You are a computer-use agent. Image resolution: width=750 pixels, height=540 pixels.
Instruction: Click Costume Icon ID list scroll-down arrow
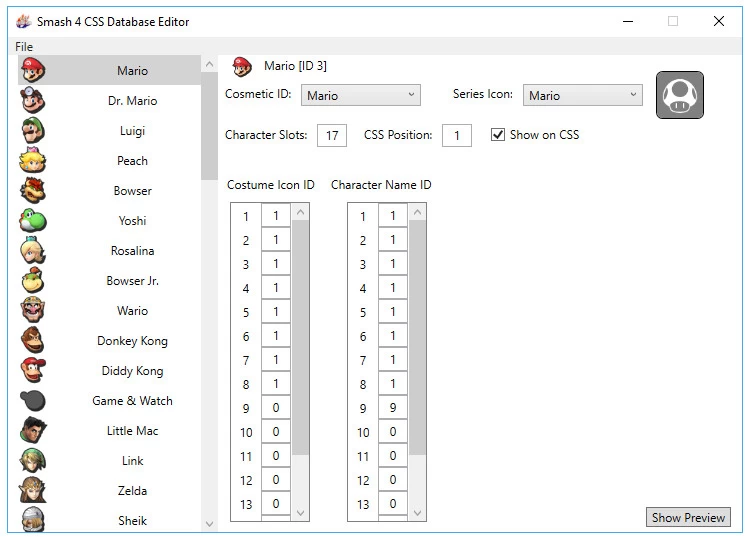[300, 513]
